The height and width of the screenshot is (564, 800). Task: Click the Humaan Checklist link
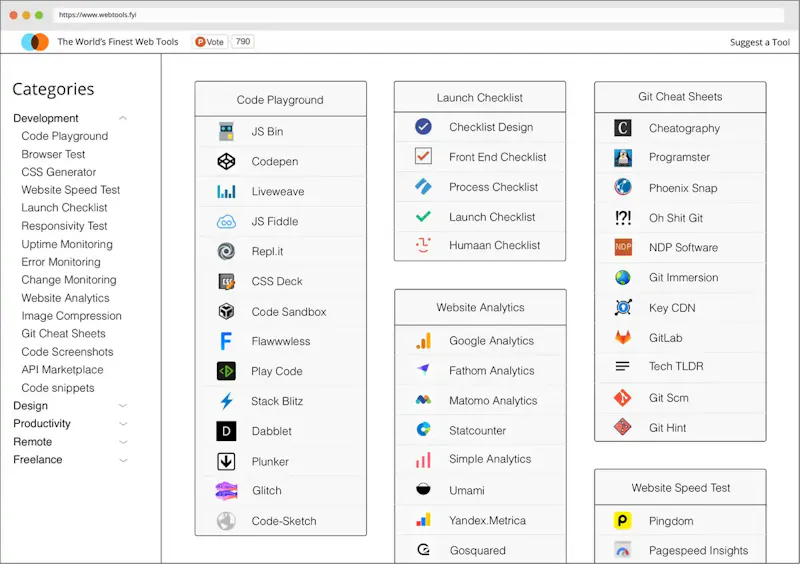(494, 245)
